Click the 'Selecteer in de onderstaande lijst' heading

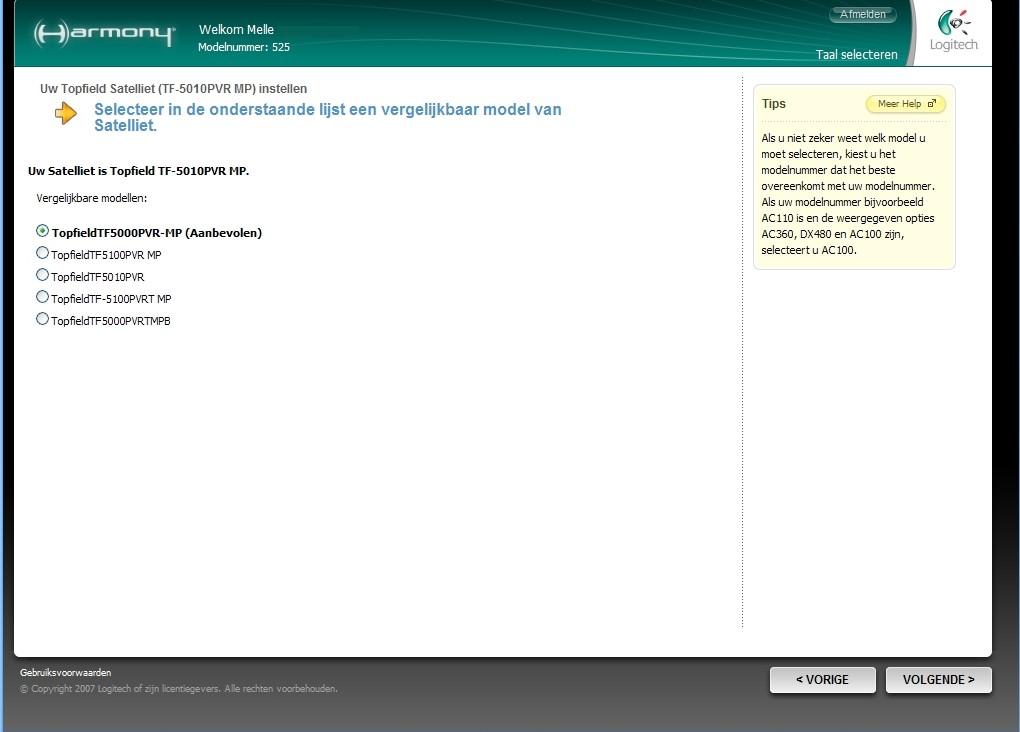pos(328,117)
